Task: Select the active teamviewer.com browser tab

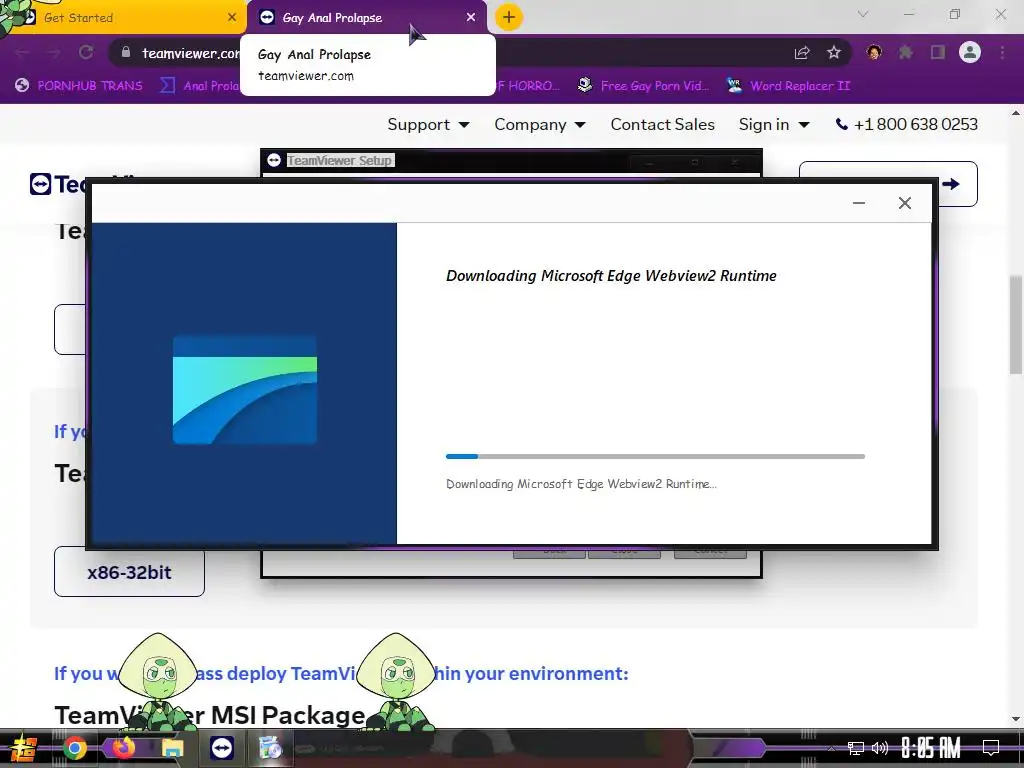Action: (x=366, y=18)
